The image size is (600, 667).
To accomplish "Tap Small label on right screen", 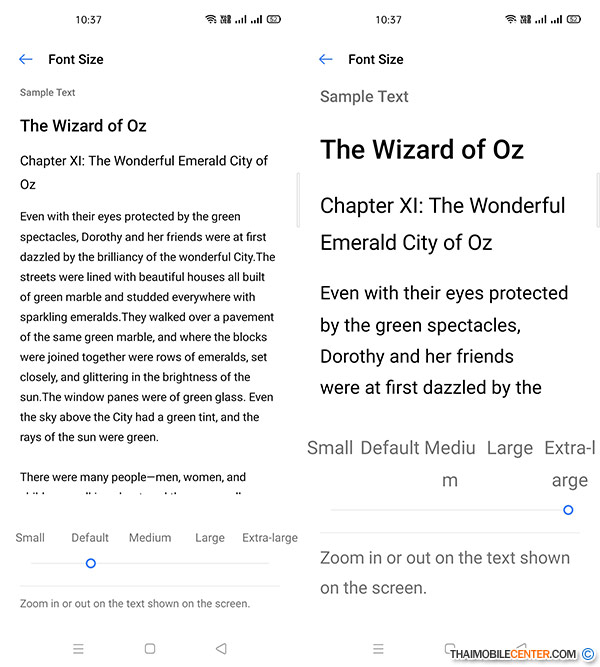I will (330, 448).
